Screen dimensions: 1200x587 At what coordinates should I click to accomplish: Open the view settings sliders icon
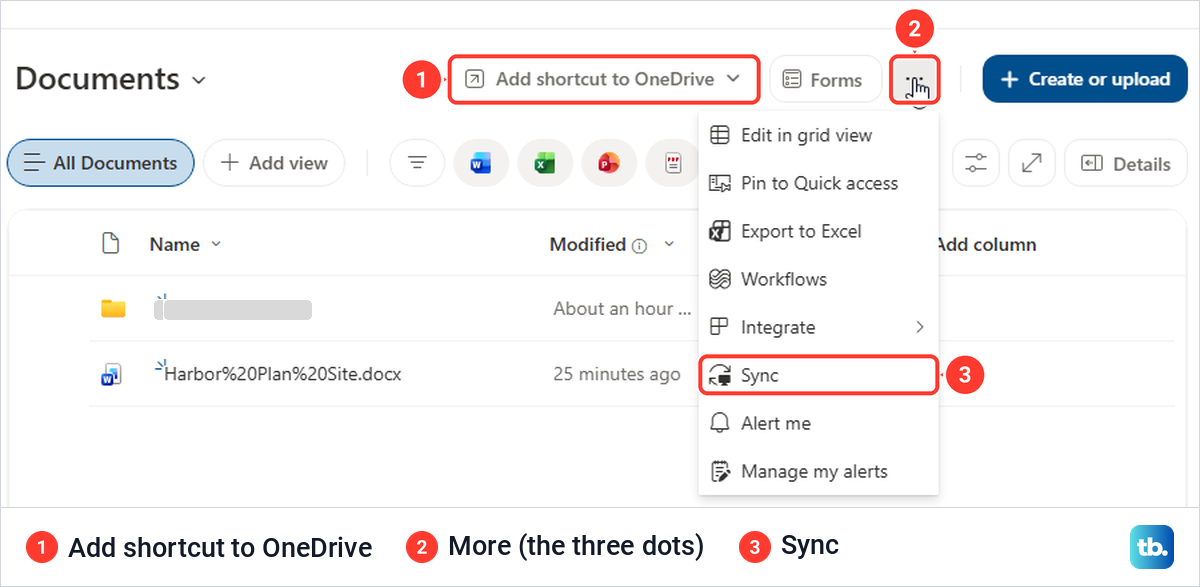pos(976,163)
